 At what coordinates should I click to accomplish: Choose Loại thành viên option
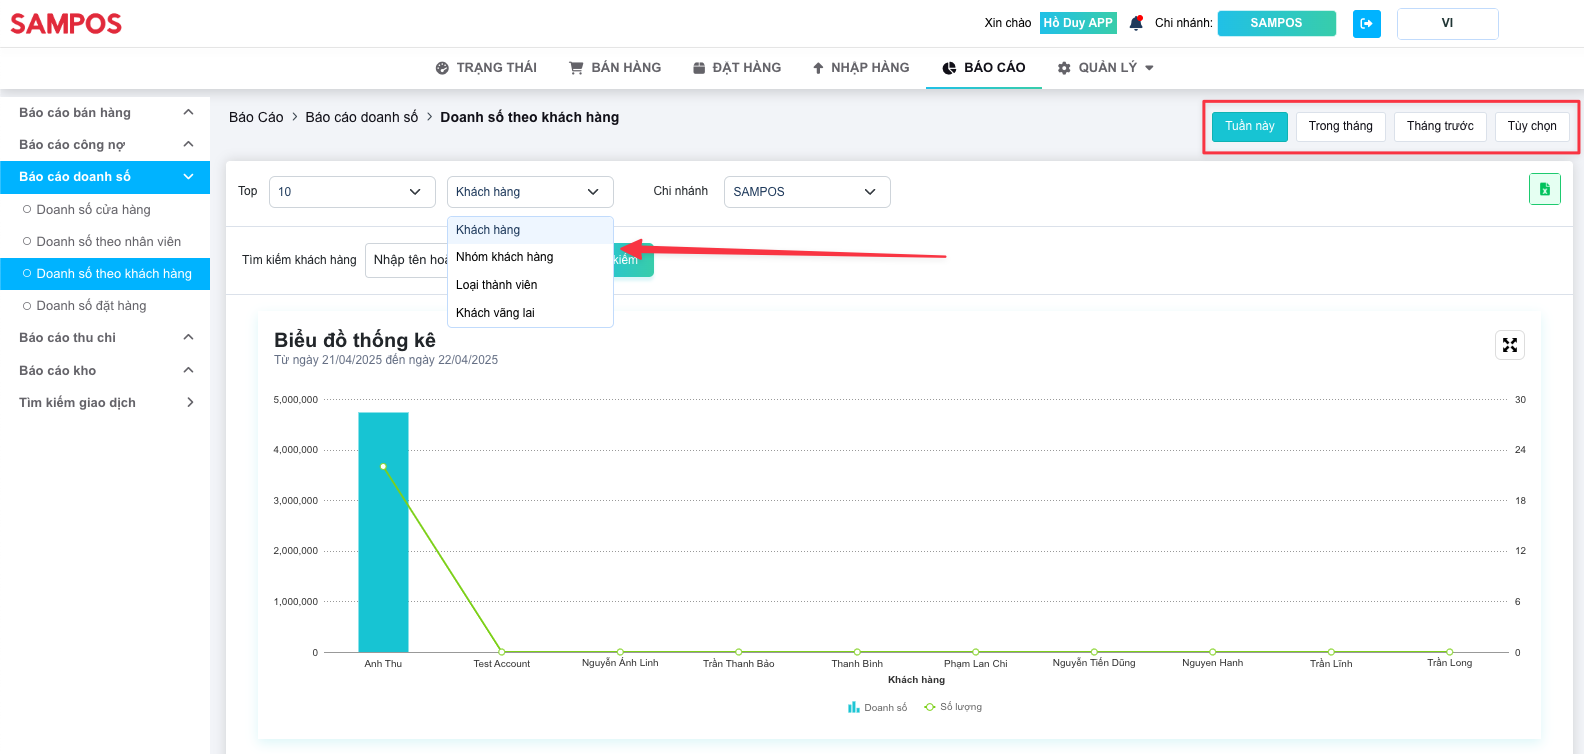coord(530,285)
